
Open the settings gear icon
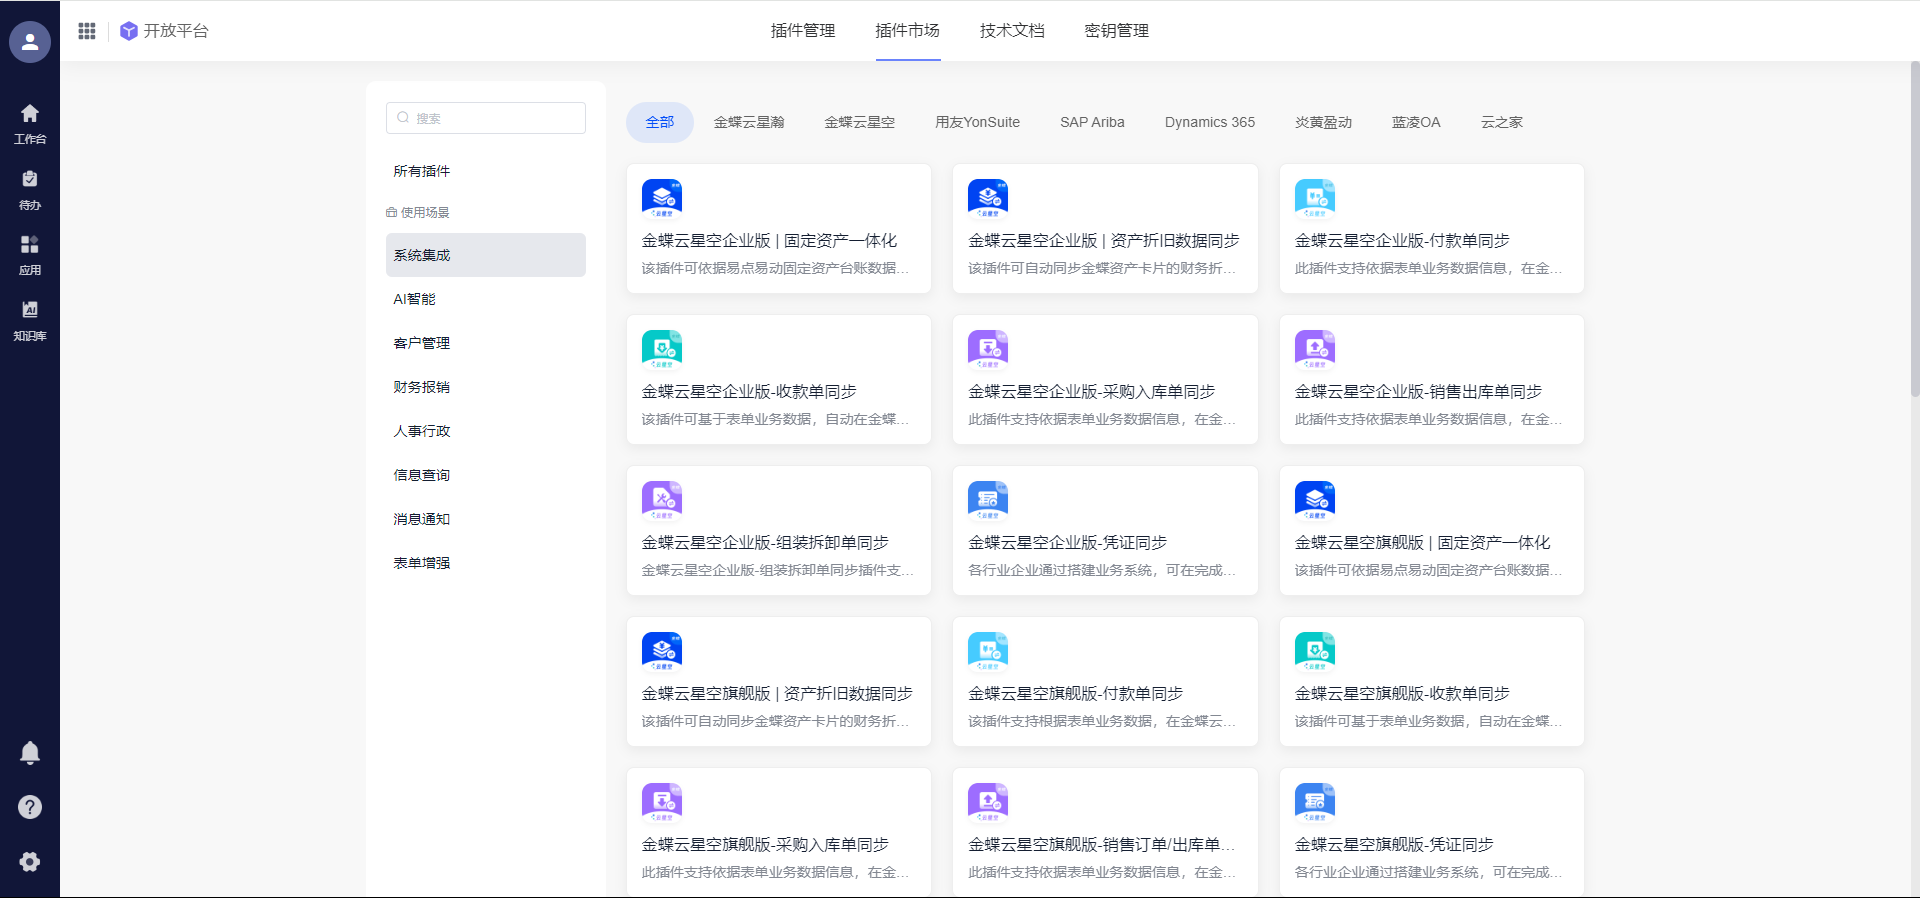click(30, 862)
